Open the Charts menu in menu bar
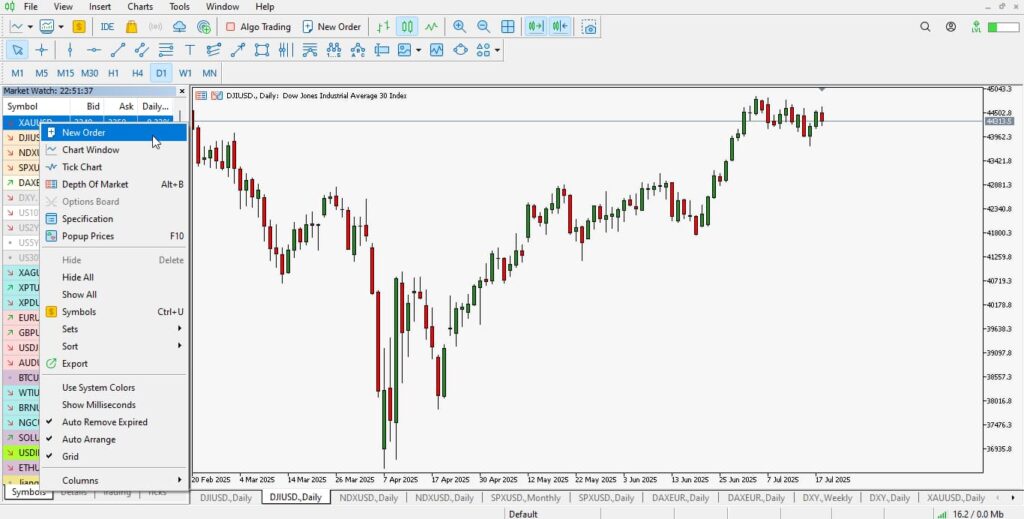This screenshot has width=1024, height=519. pyautogui.click(x=140, y=7)
